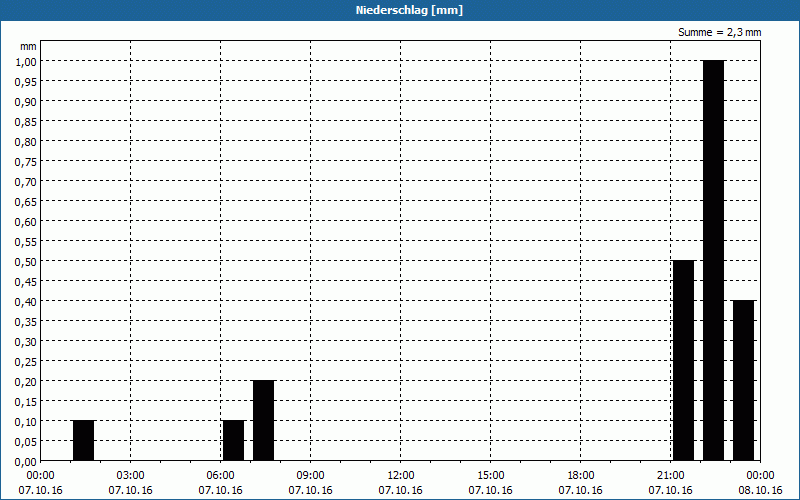Click the tallest bar reaching 1,00 mm
This screenshot has height=500, width=800.
point(713,261)
